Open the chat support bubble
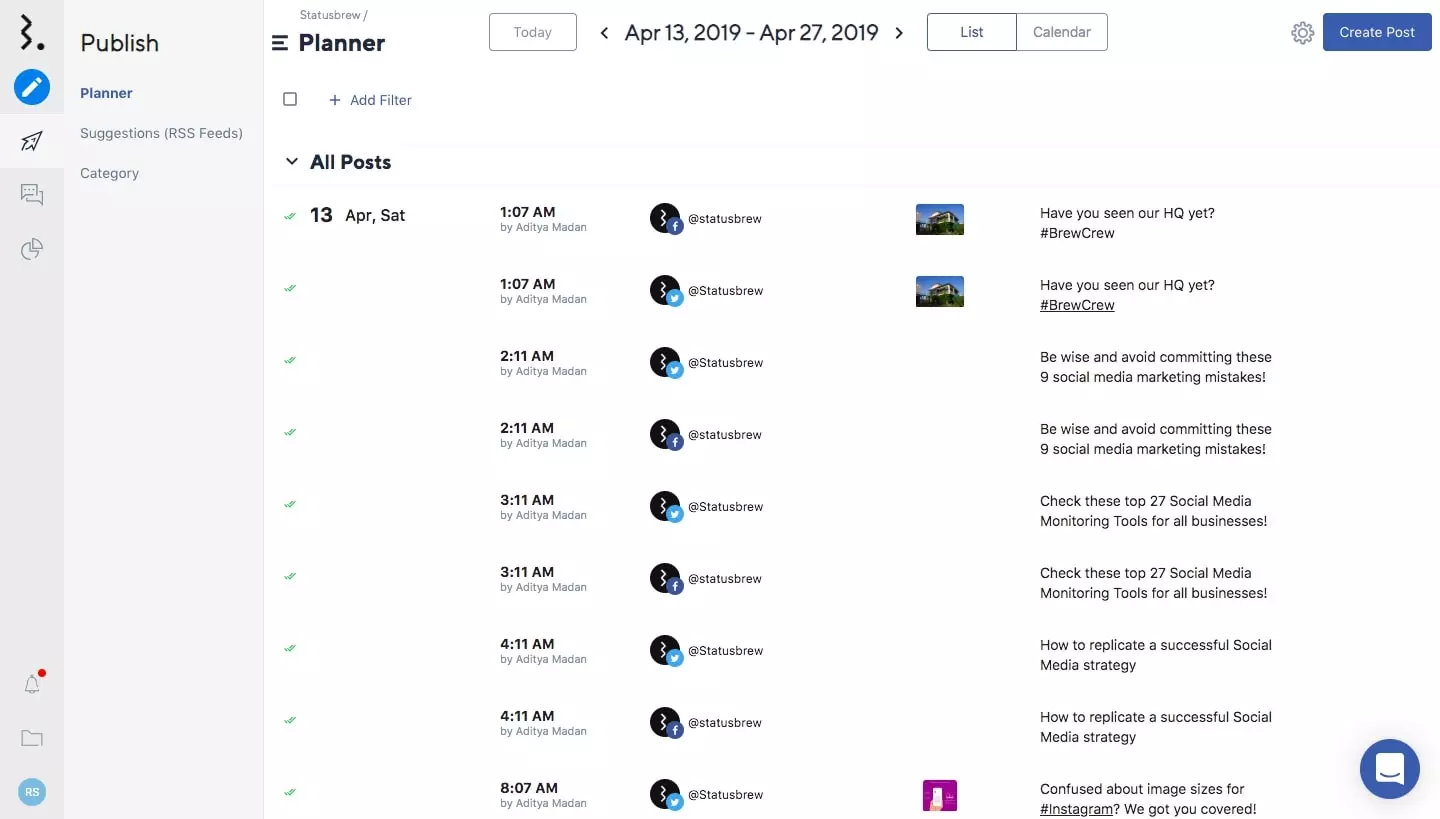1440x819 pixels. (1390, 769)
